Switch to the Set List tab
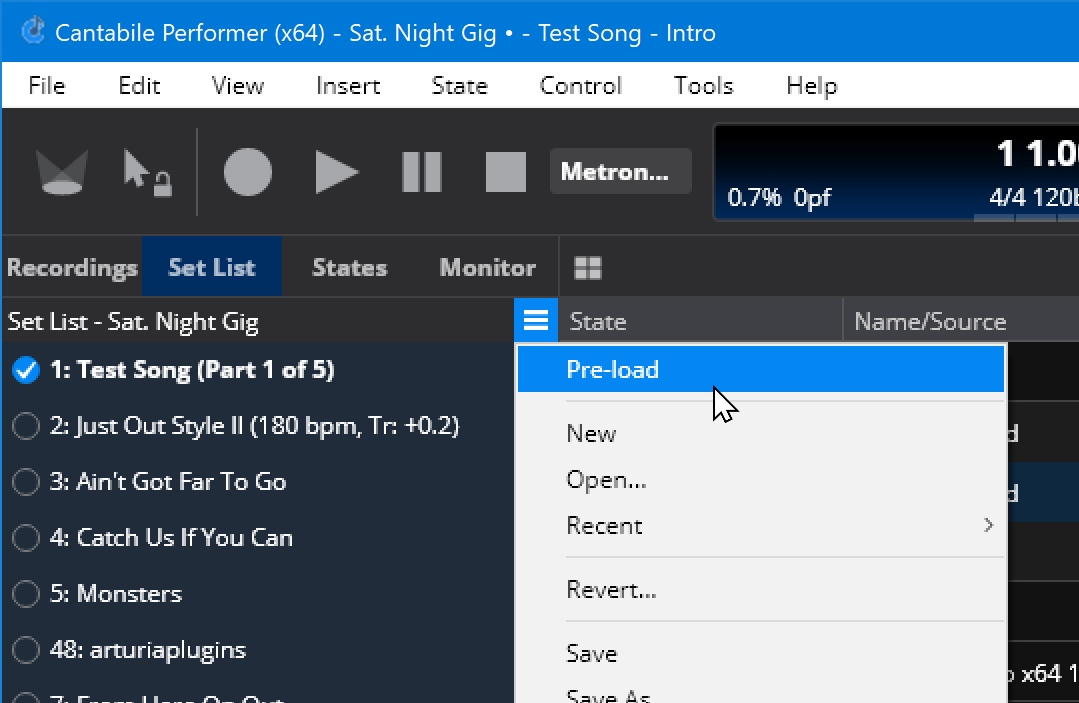 tap(212, 267)
